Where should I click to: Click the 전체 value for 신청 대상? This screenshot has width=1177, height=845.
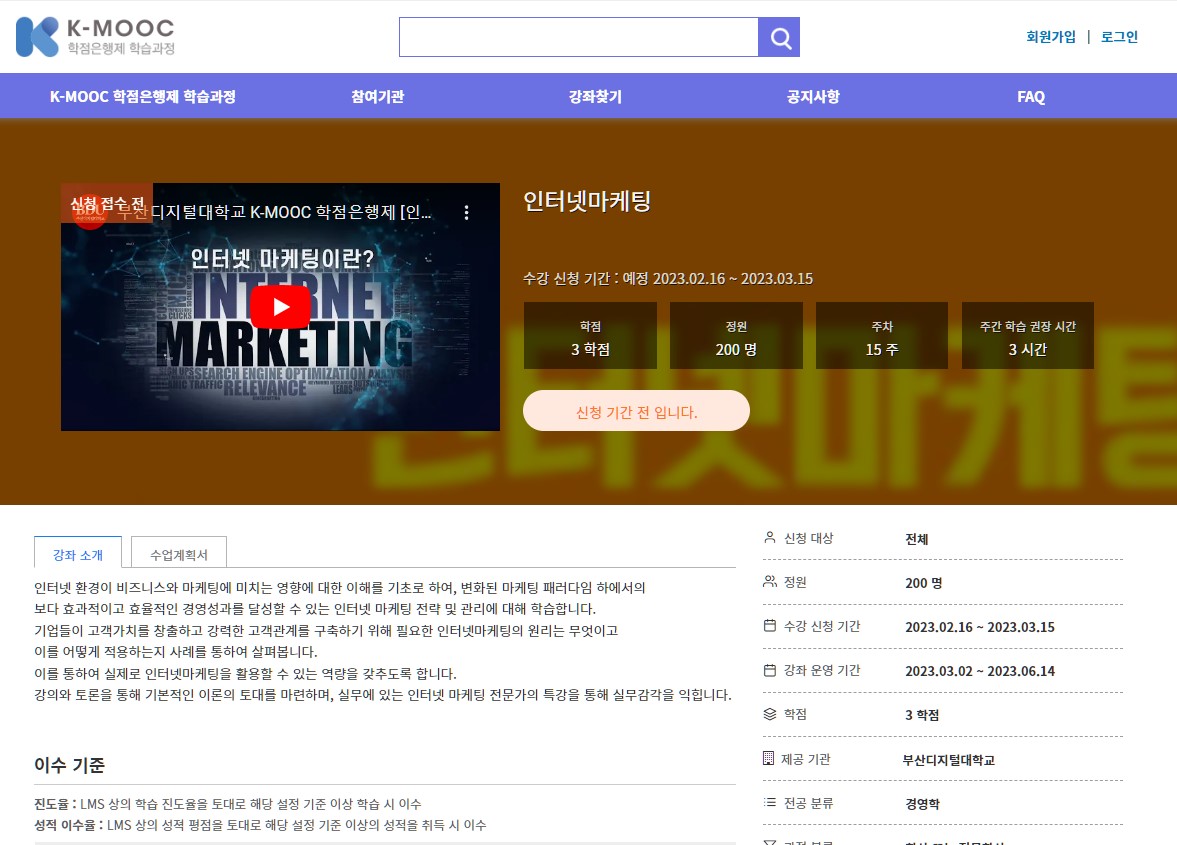click(917, 539)
